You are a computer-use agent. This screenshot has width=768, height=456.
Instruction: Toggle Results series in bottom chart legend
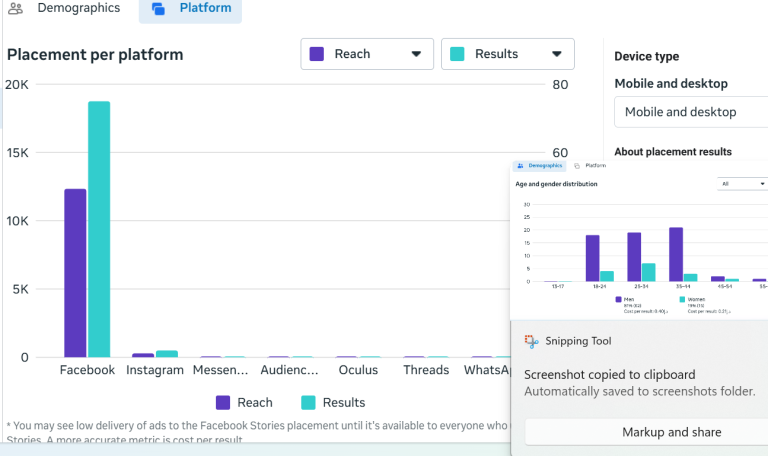coord(332,402)
